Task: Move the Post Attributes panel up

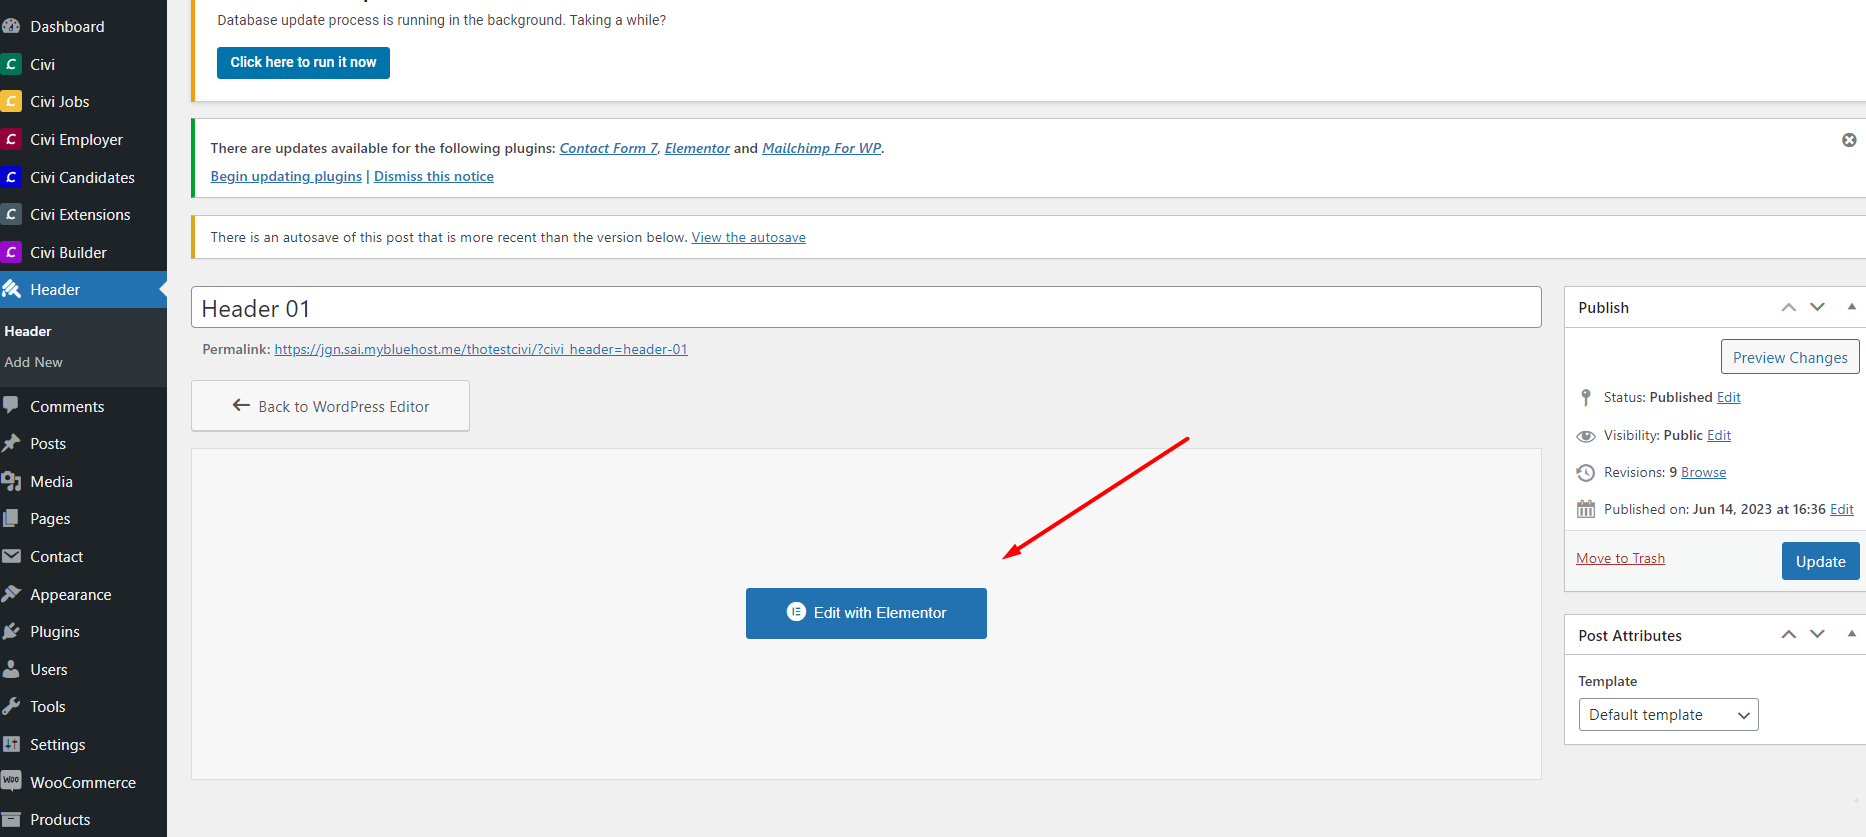Action: (1789, 634)
